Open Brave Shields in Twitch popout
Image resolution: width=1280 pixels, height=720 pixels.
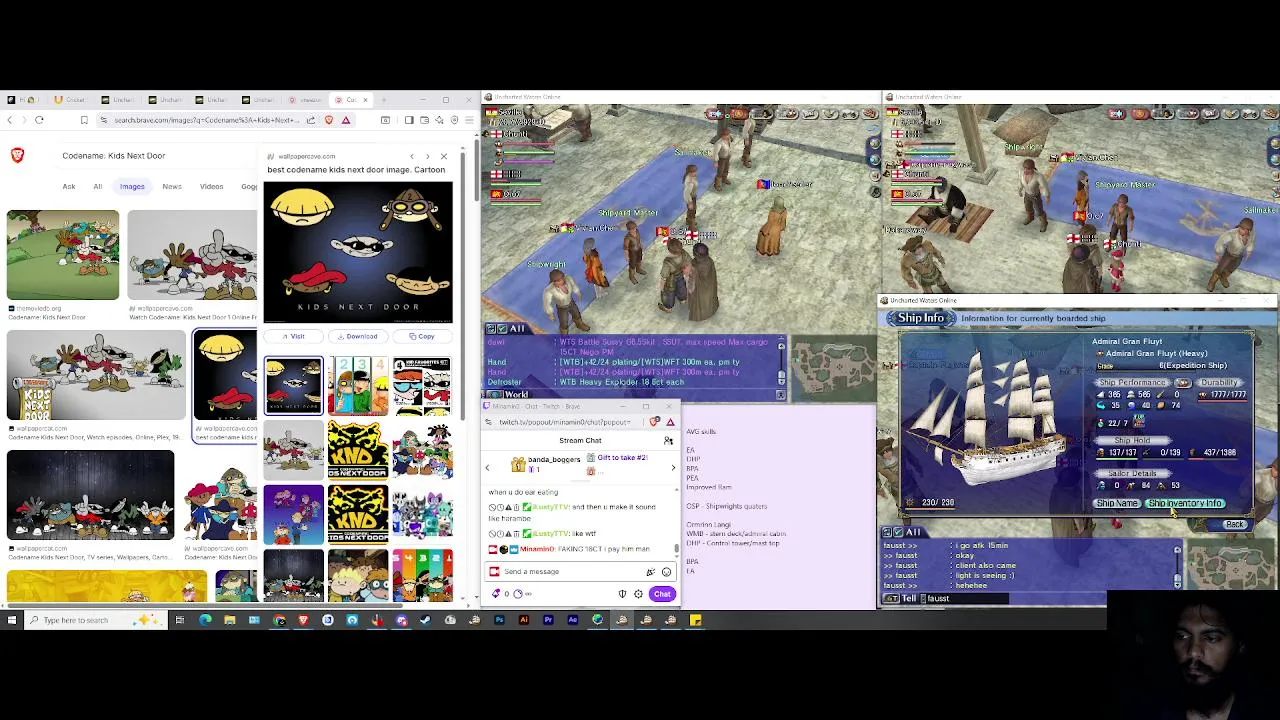click(x=655, y=422)
